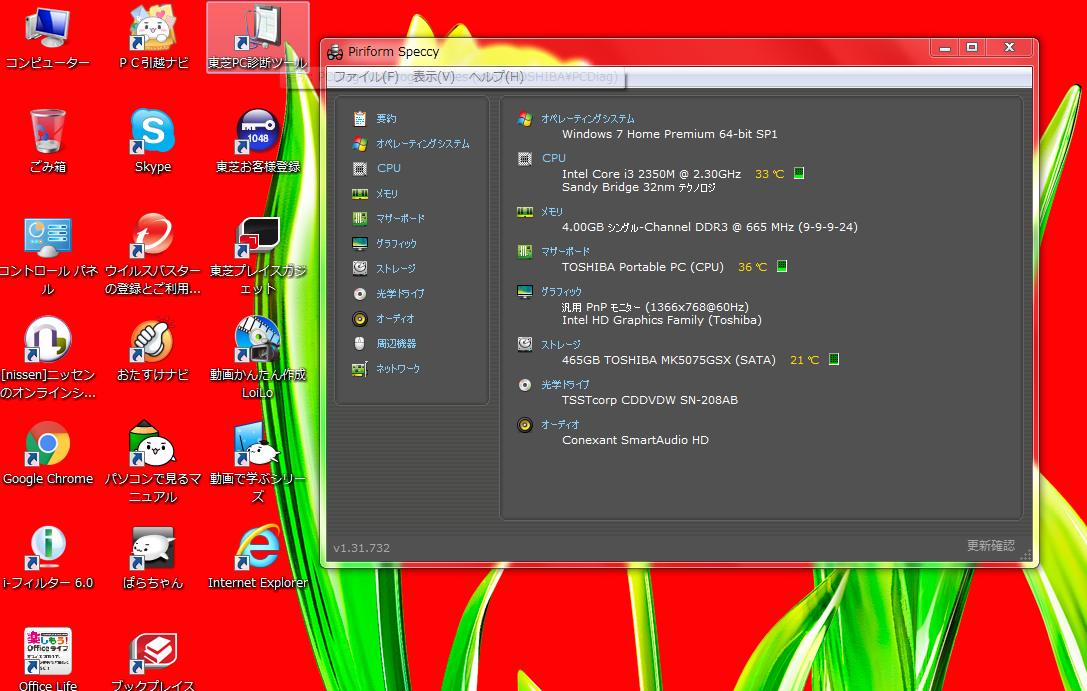Click the 更新確認 update check link
This screenshot has width=1087, height=691.
pos(991,545)
